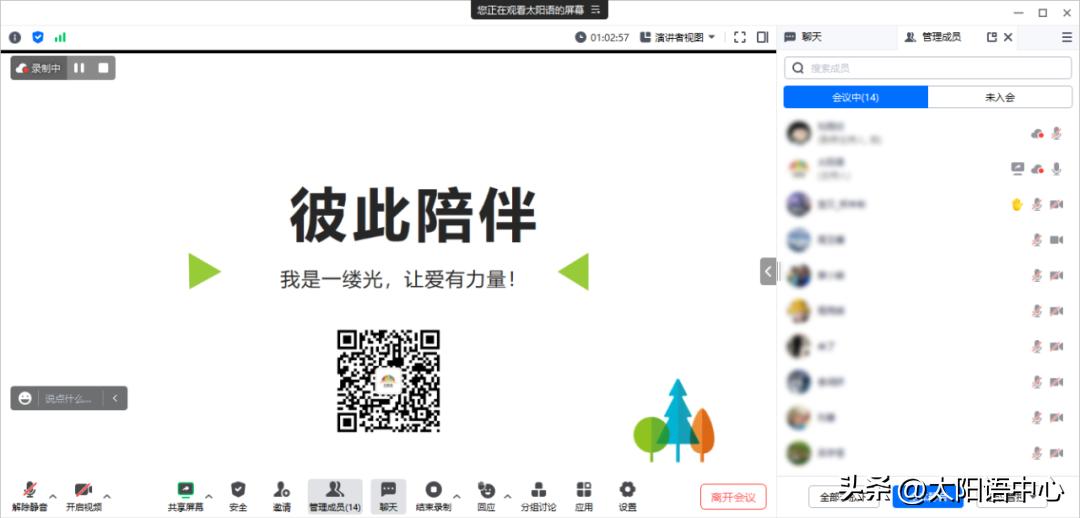Viewport: 1080px width, 518px height.
Task: Click the meeting timer 01:02:57
Action: 602,37
